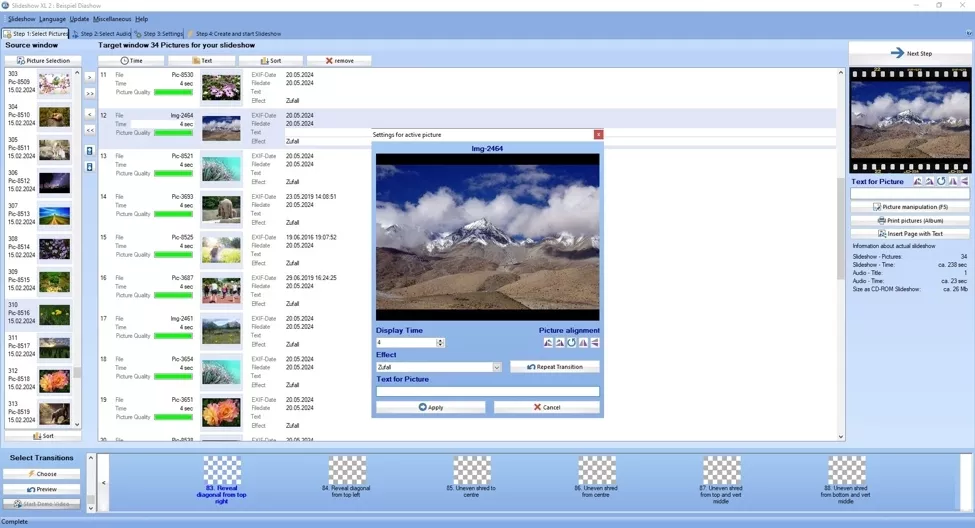Click the remove button with red X

[x=339, y=61]
